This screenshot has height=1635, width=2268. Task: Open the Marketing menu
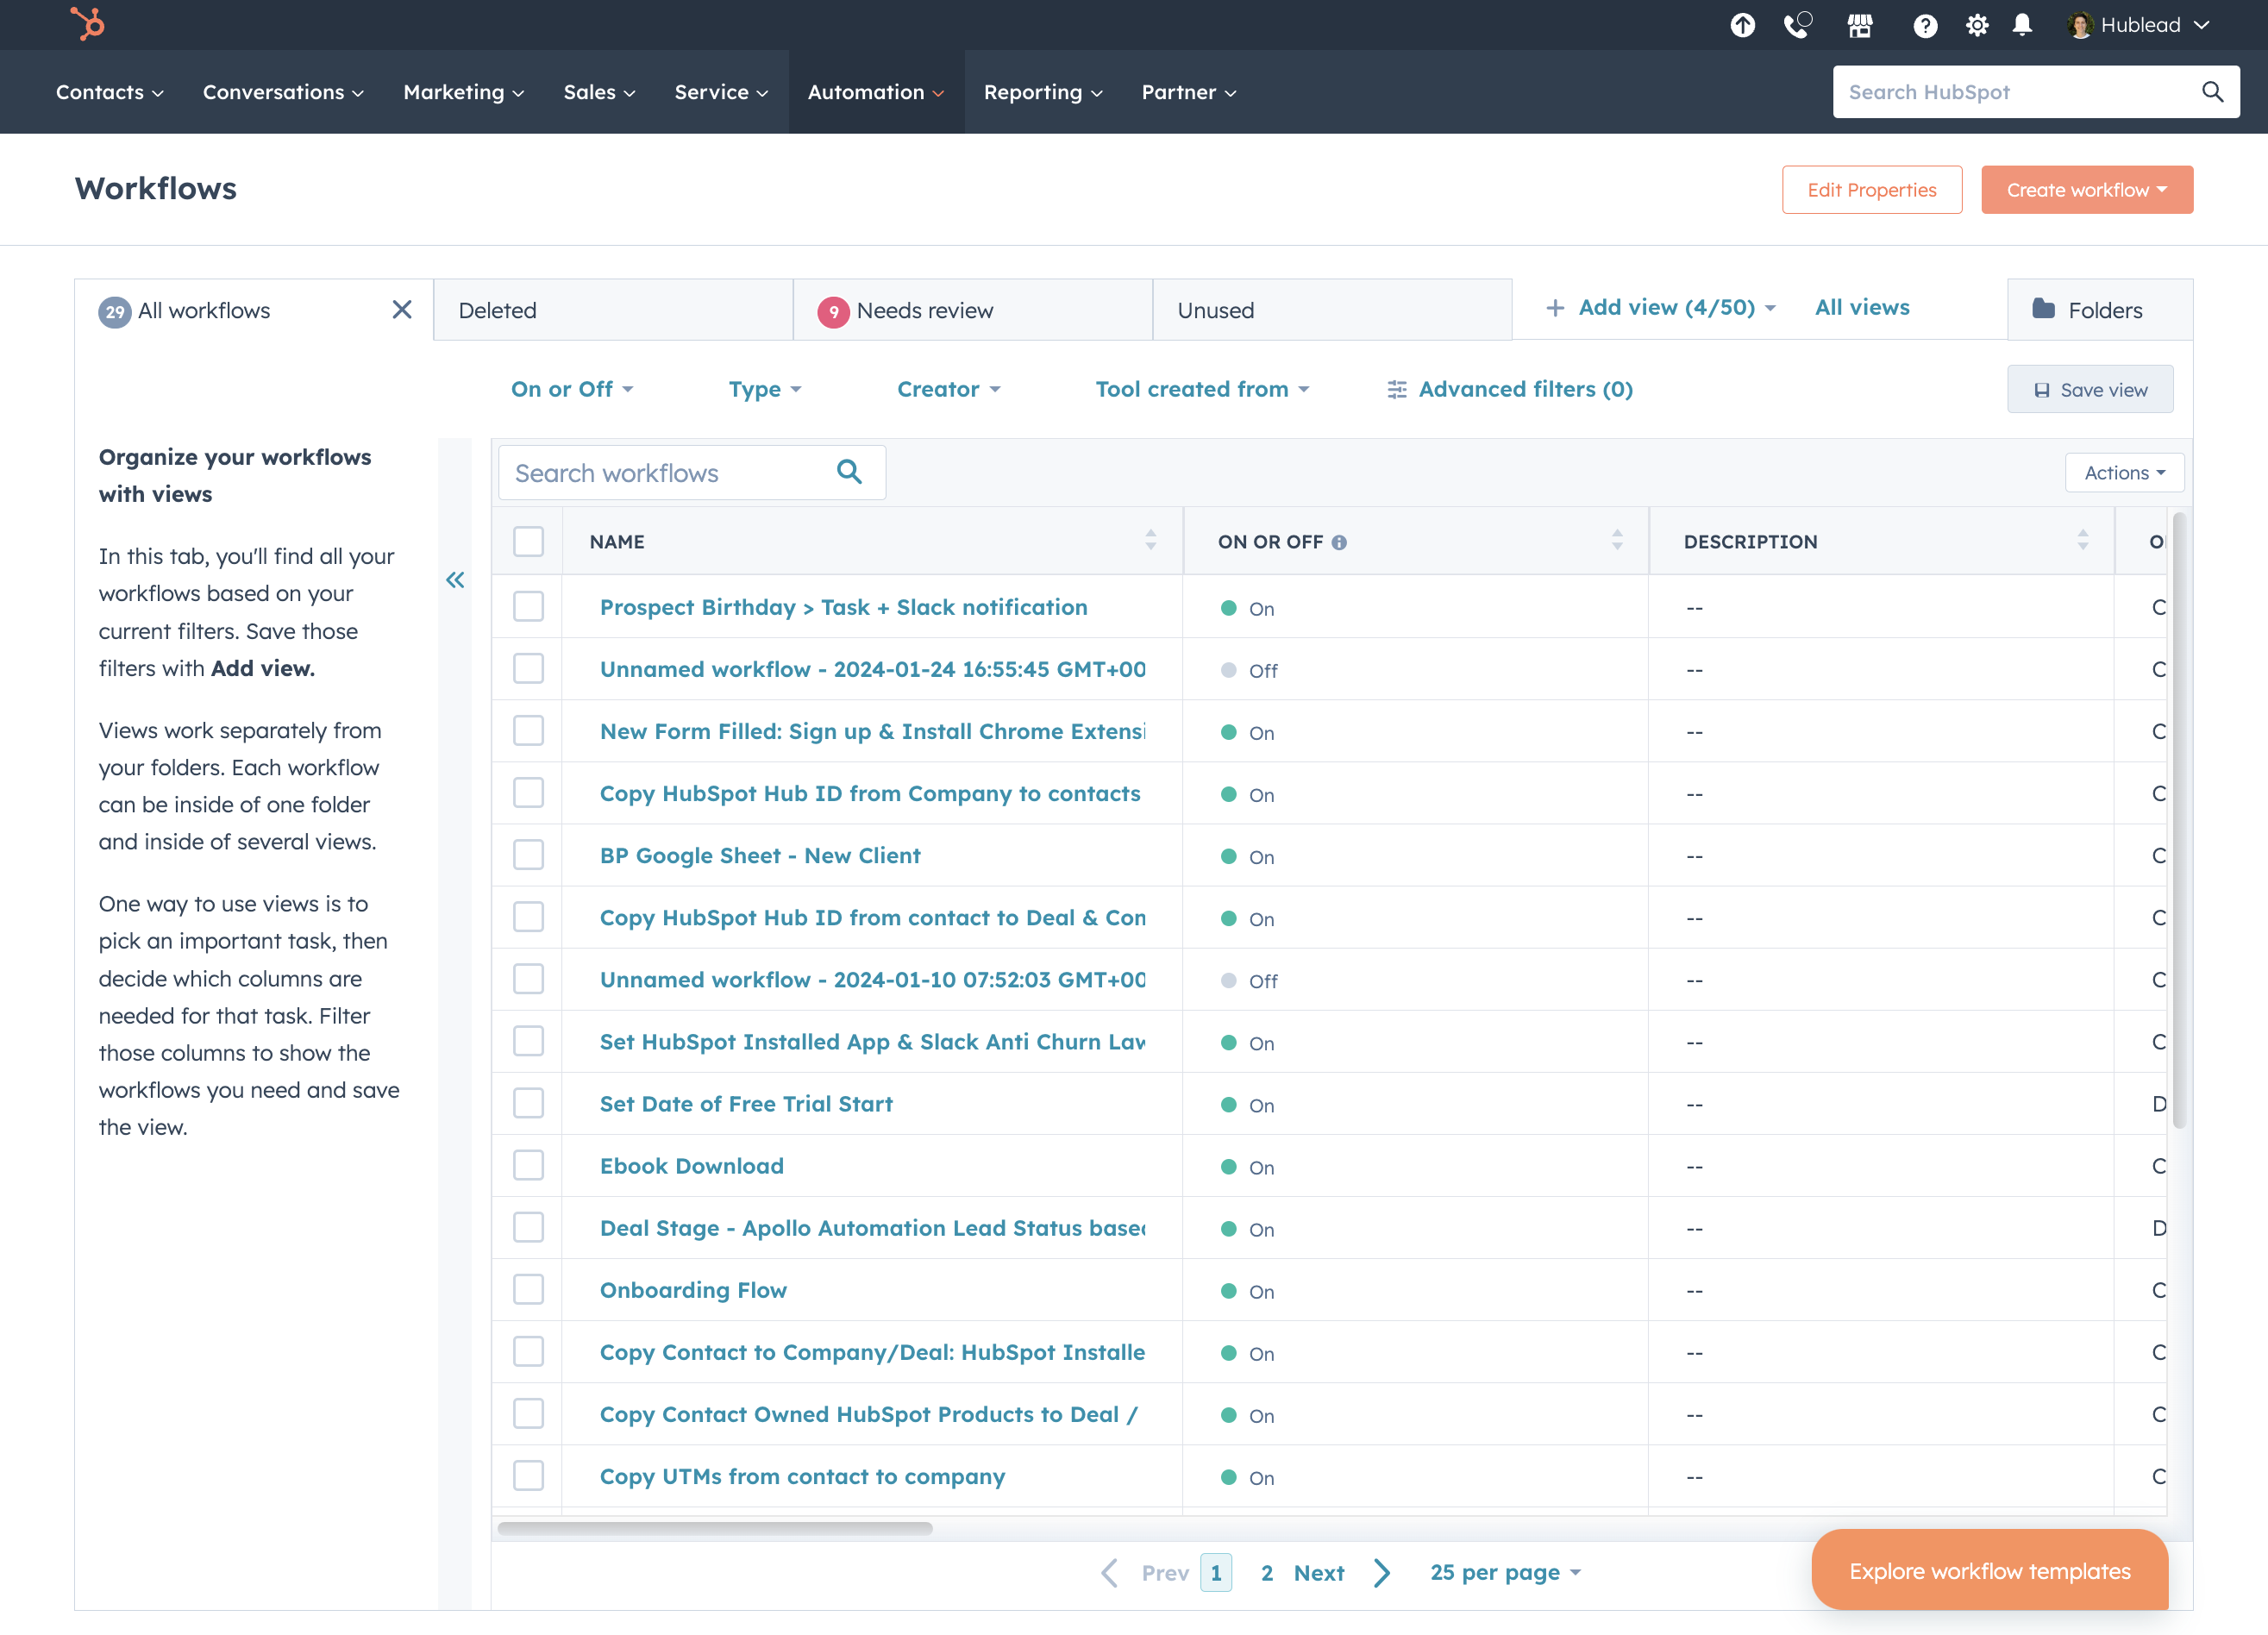tap(464, 92)
